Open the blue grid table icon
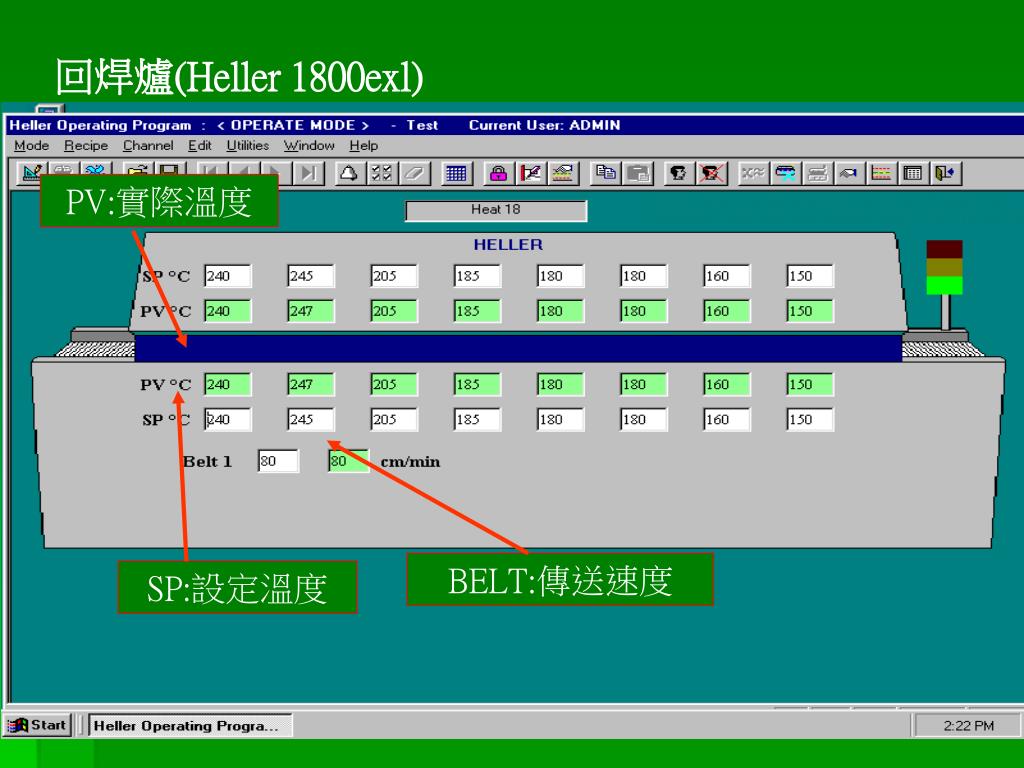1024x768 pixels. [456, 173]
